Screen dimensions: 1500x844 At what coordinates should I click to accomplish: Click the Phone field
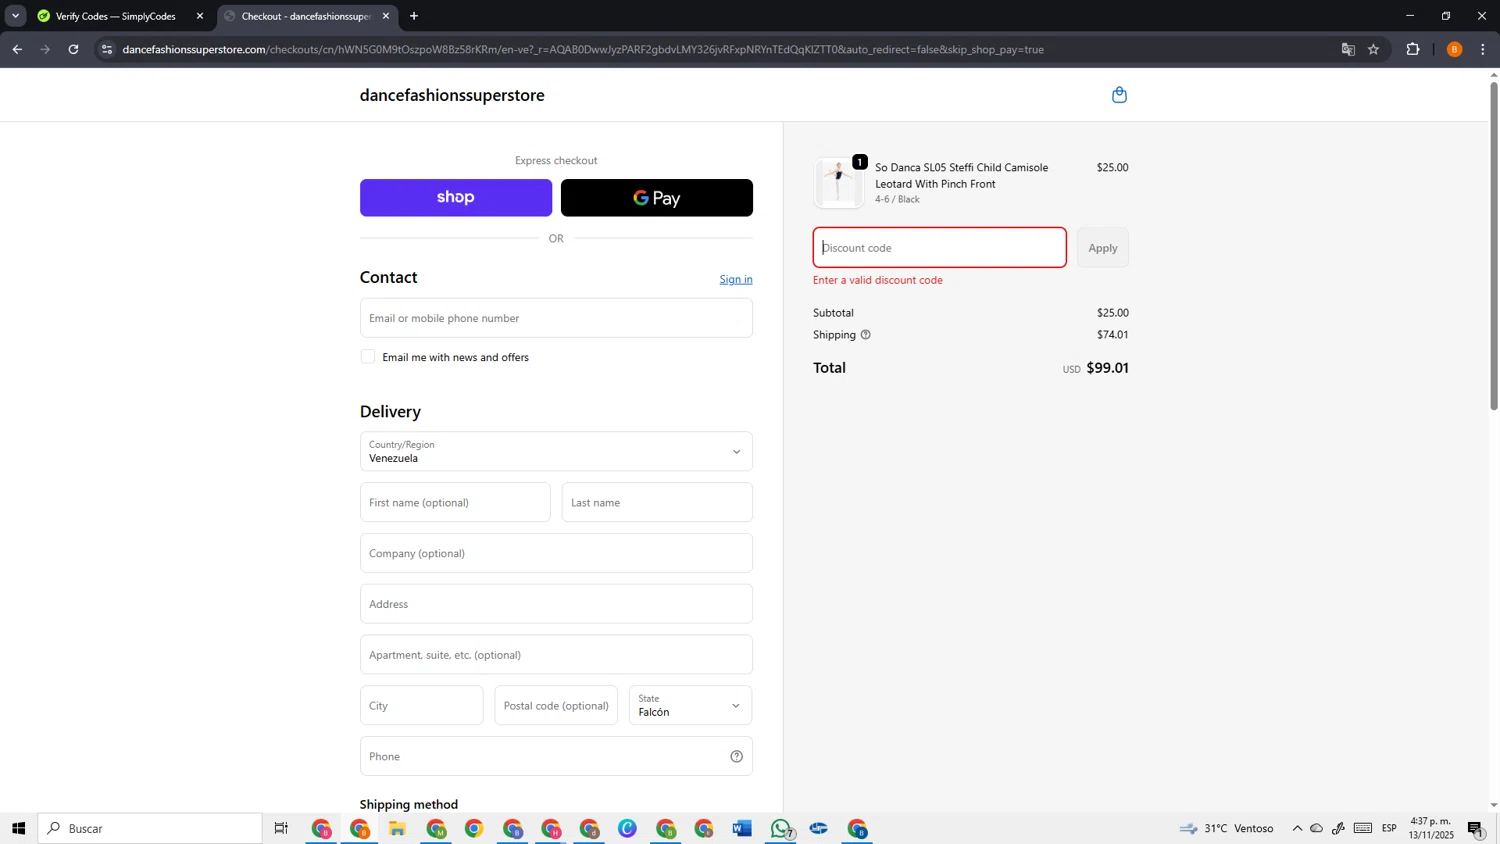click(556, 756)
